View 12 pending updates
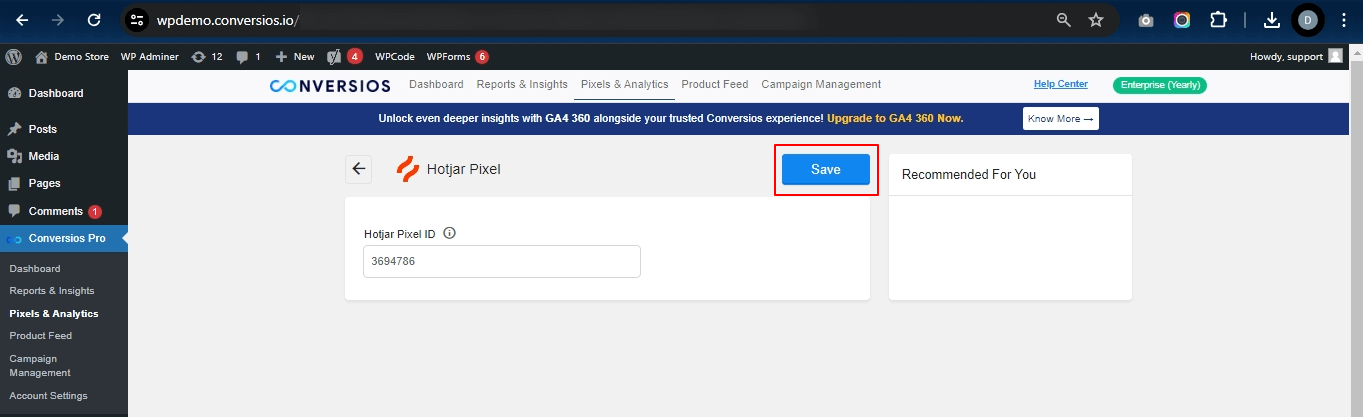The height and width of the screenshot is (417, 1363). [x=207, y=57]
